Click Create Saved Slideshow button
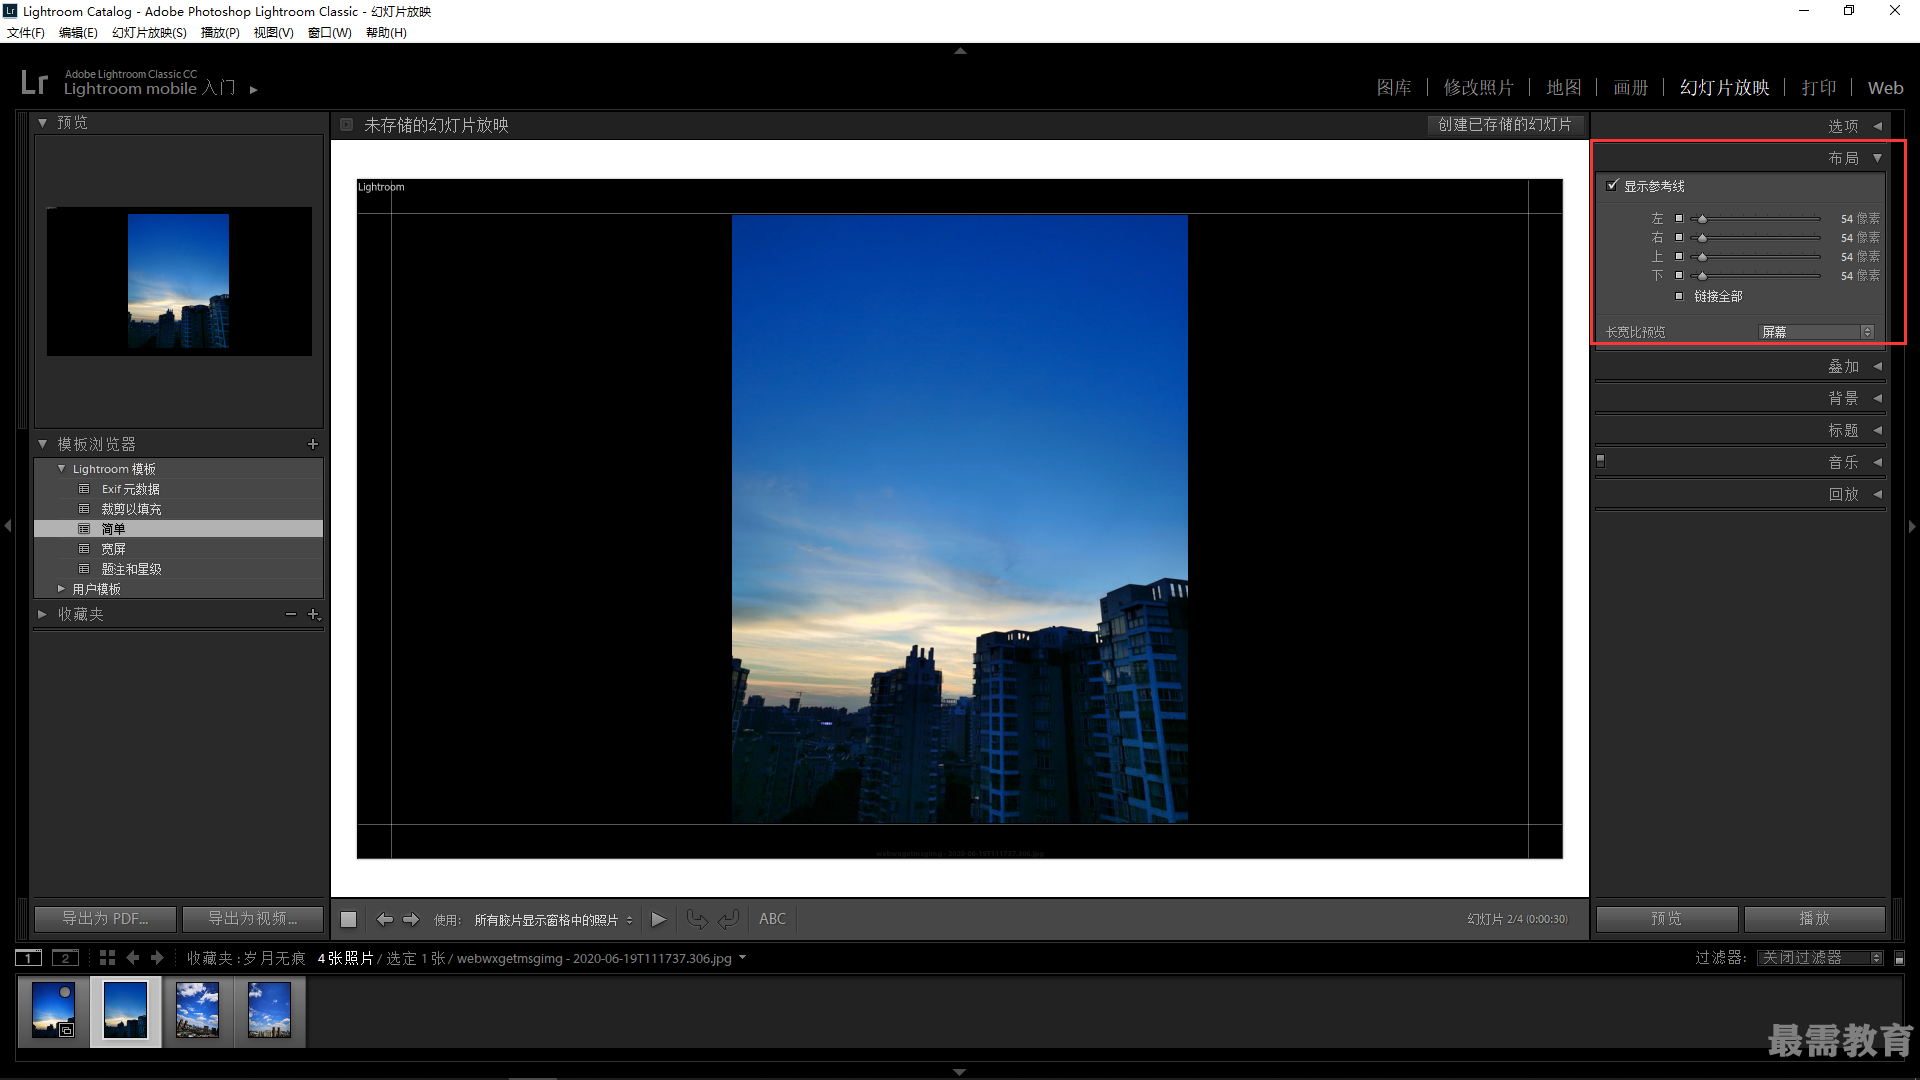The width and height of the screenshot is (1920, 1080). click(1505, 125)
